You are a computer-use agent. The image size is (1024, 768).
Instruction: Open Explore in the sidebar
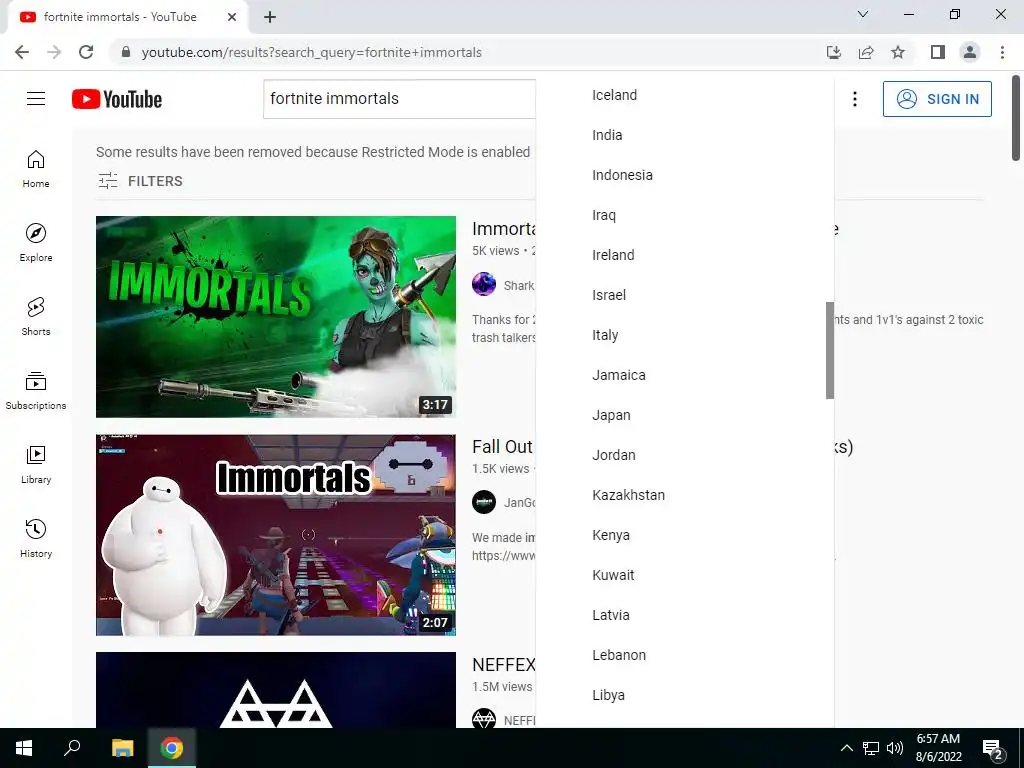point(36,243)
